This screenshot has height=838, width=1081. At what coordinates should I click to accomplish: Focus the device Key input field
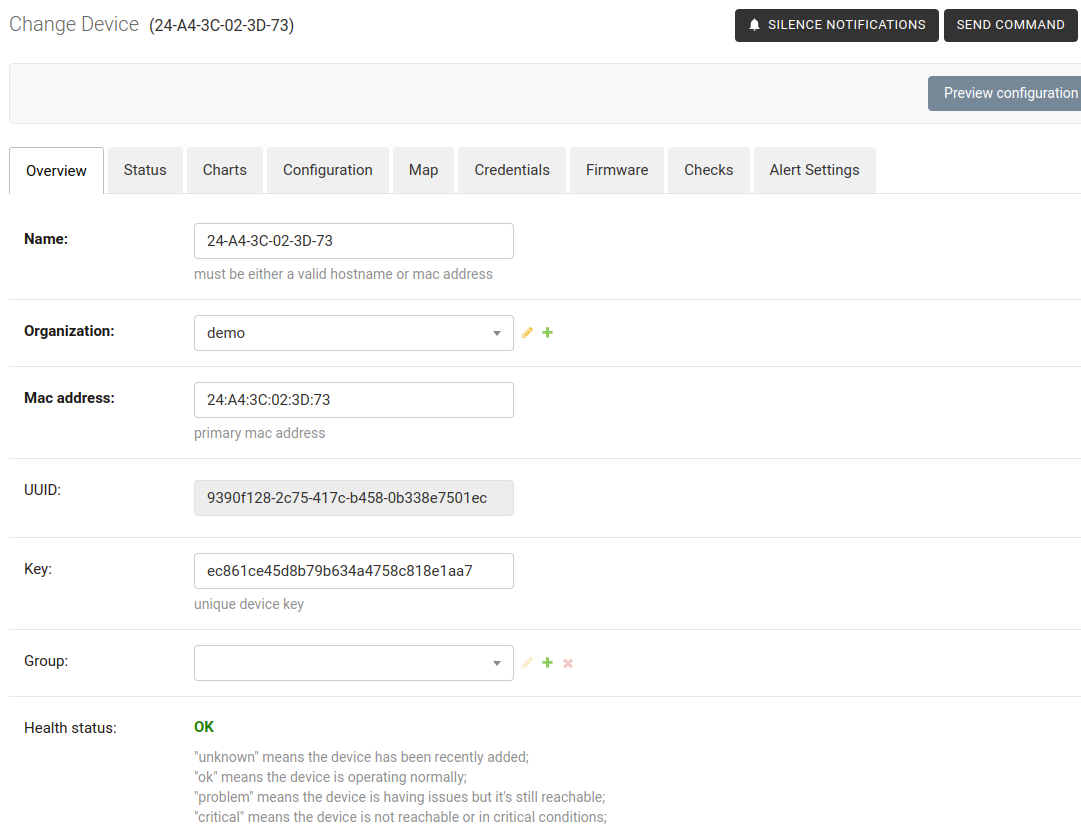(353, 571)
